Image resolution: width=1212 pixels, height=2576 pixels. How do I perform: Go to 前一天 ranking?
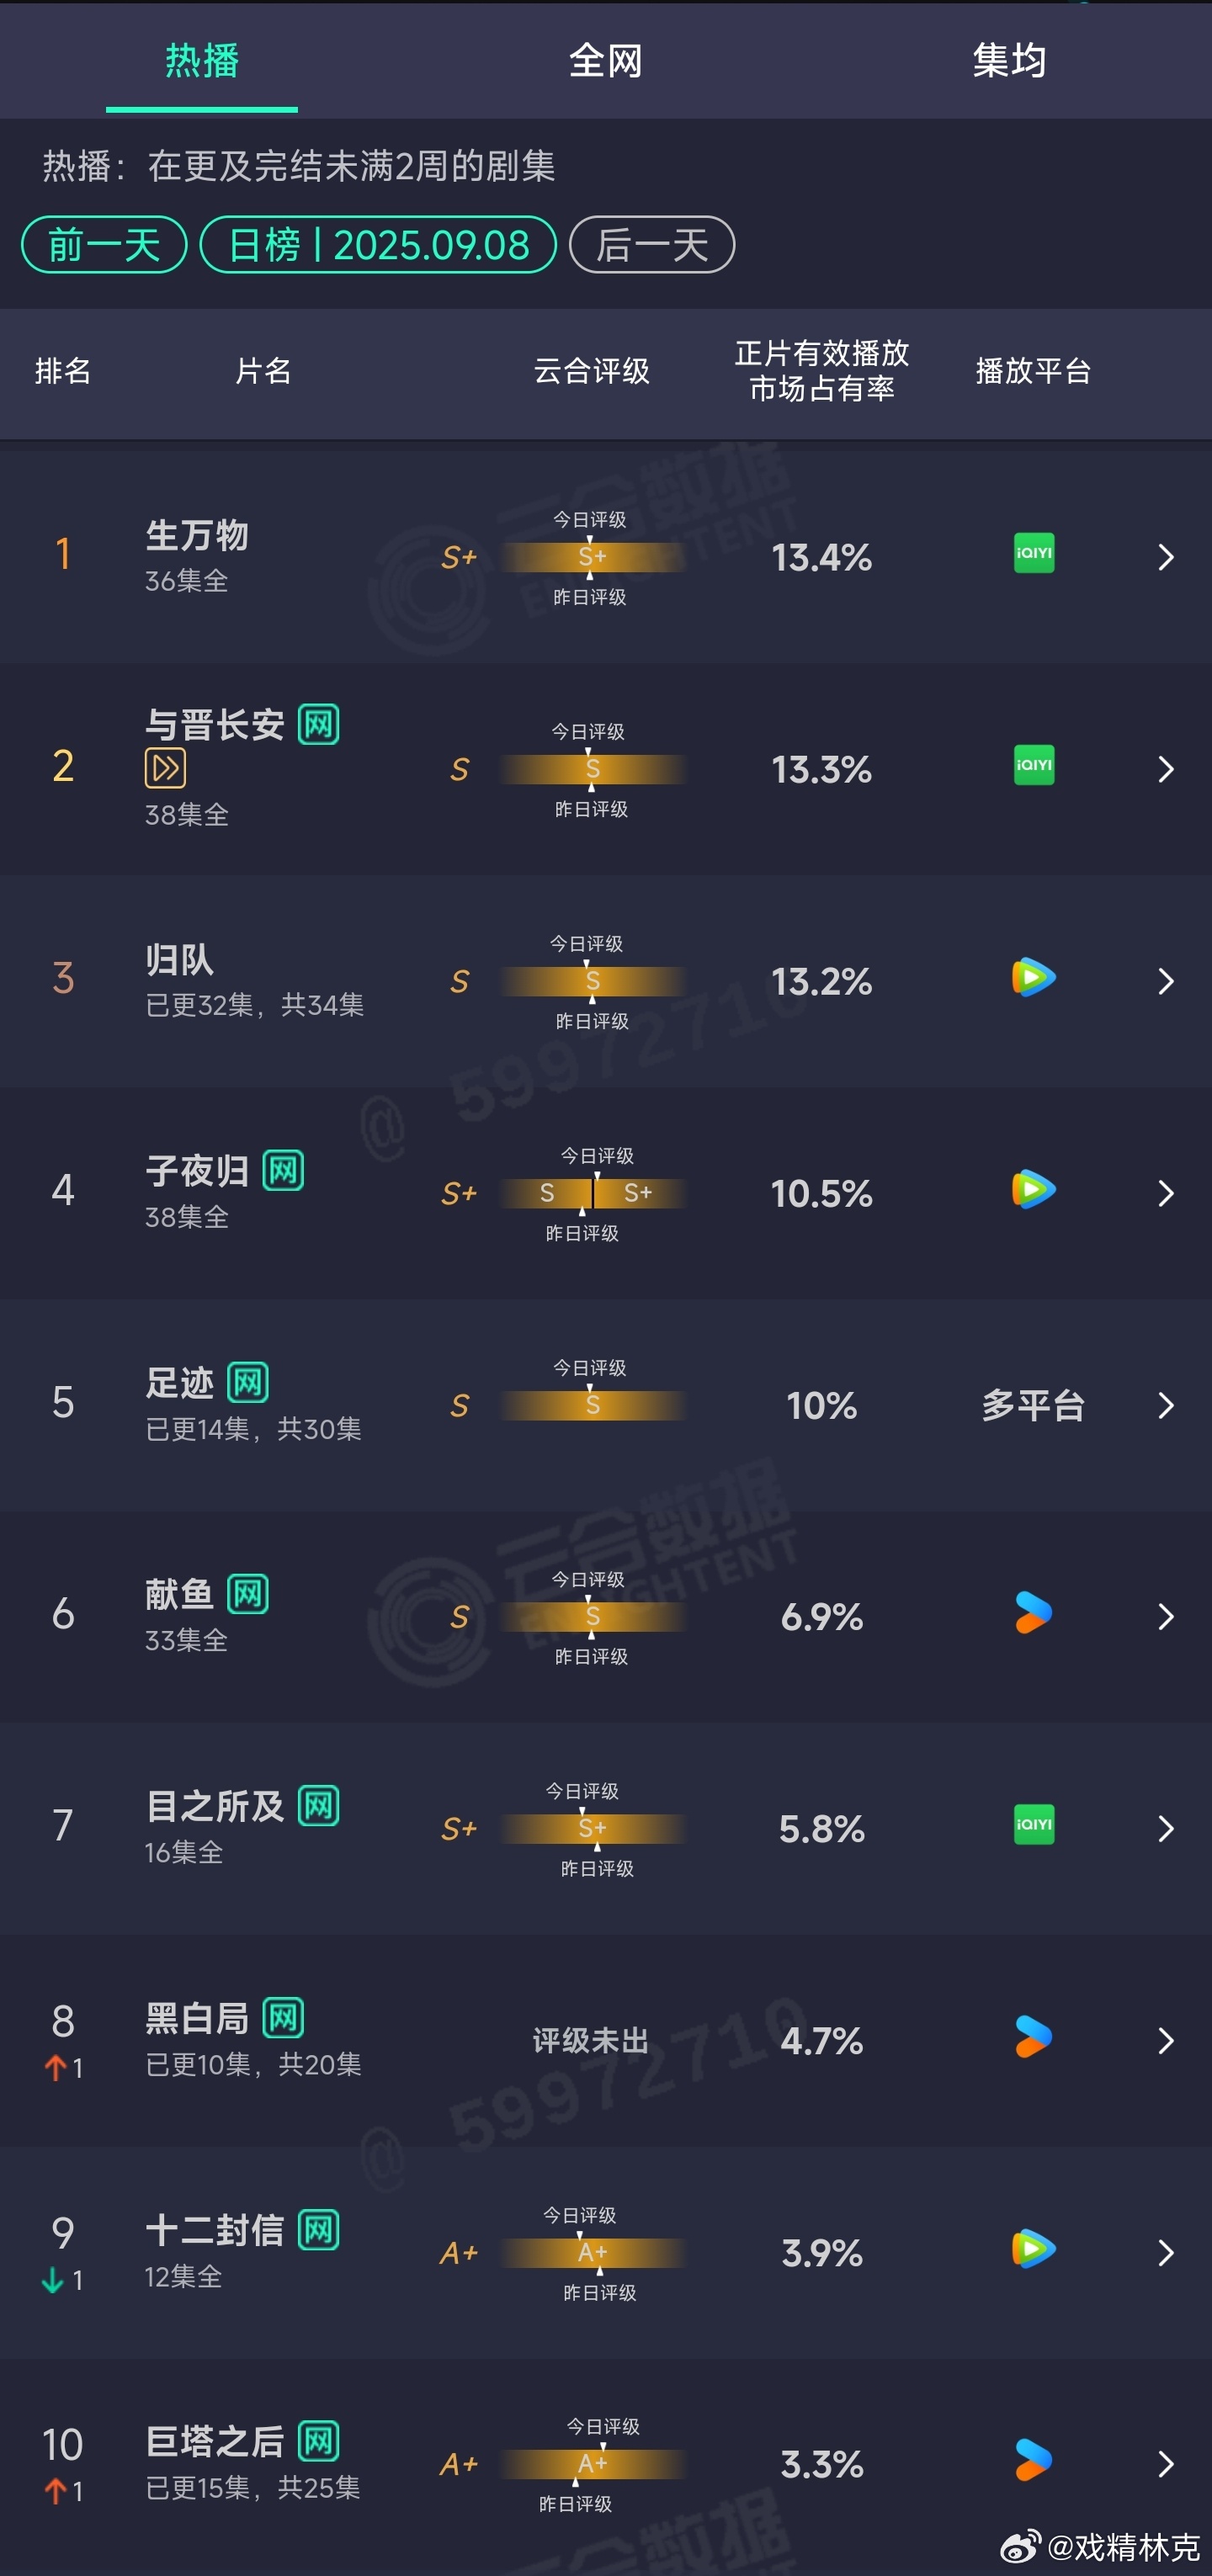coord(104,244)
